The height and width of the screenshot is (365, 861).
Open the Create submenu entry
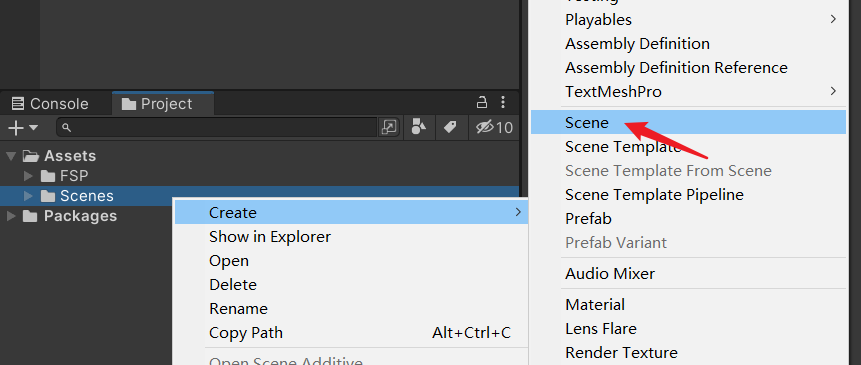pos(351,212)
